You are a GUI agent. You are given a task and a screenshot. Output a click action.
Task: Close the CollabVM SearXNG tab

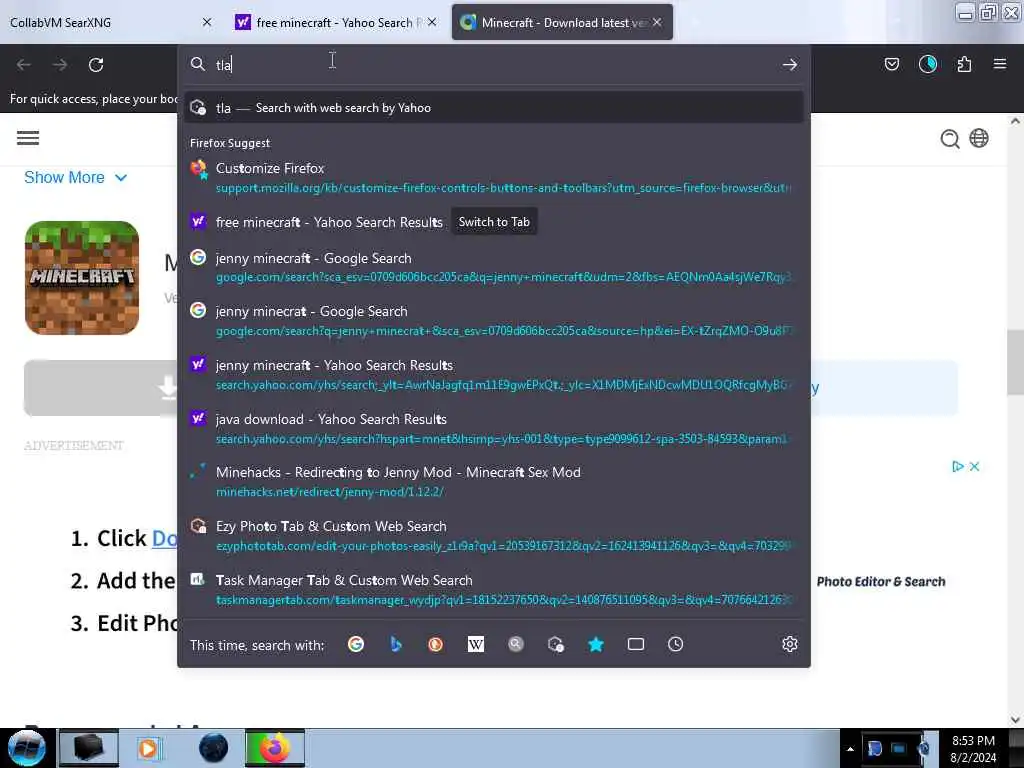(x=207, y=22)
